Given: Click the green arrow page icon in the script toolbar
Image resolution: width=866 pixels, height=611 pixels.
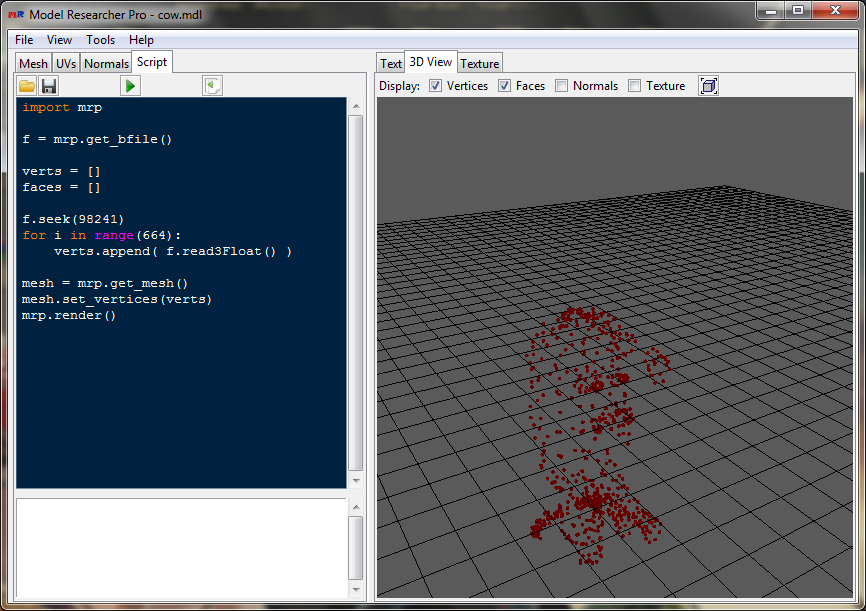Looking at the screenshot, I should [213, 86].
